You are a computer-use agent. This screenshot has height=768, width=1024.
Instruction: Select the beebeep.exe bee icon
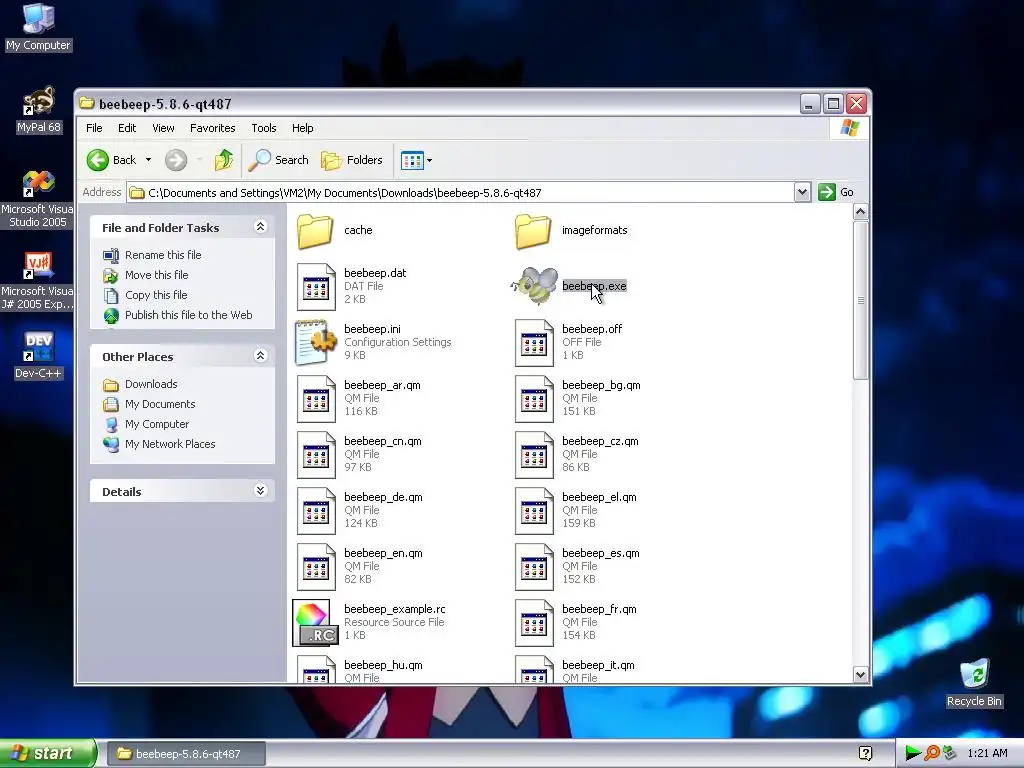click(534, 286)
